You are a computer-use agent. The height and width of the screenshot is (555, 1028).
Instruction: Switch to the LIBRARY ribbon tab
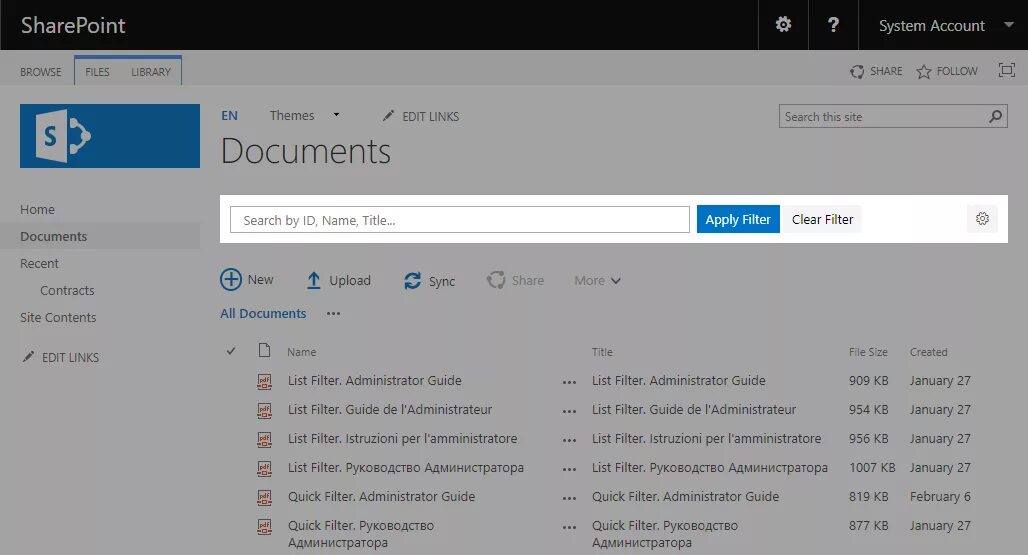[151, 72]
